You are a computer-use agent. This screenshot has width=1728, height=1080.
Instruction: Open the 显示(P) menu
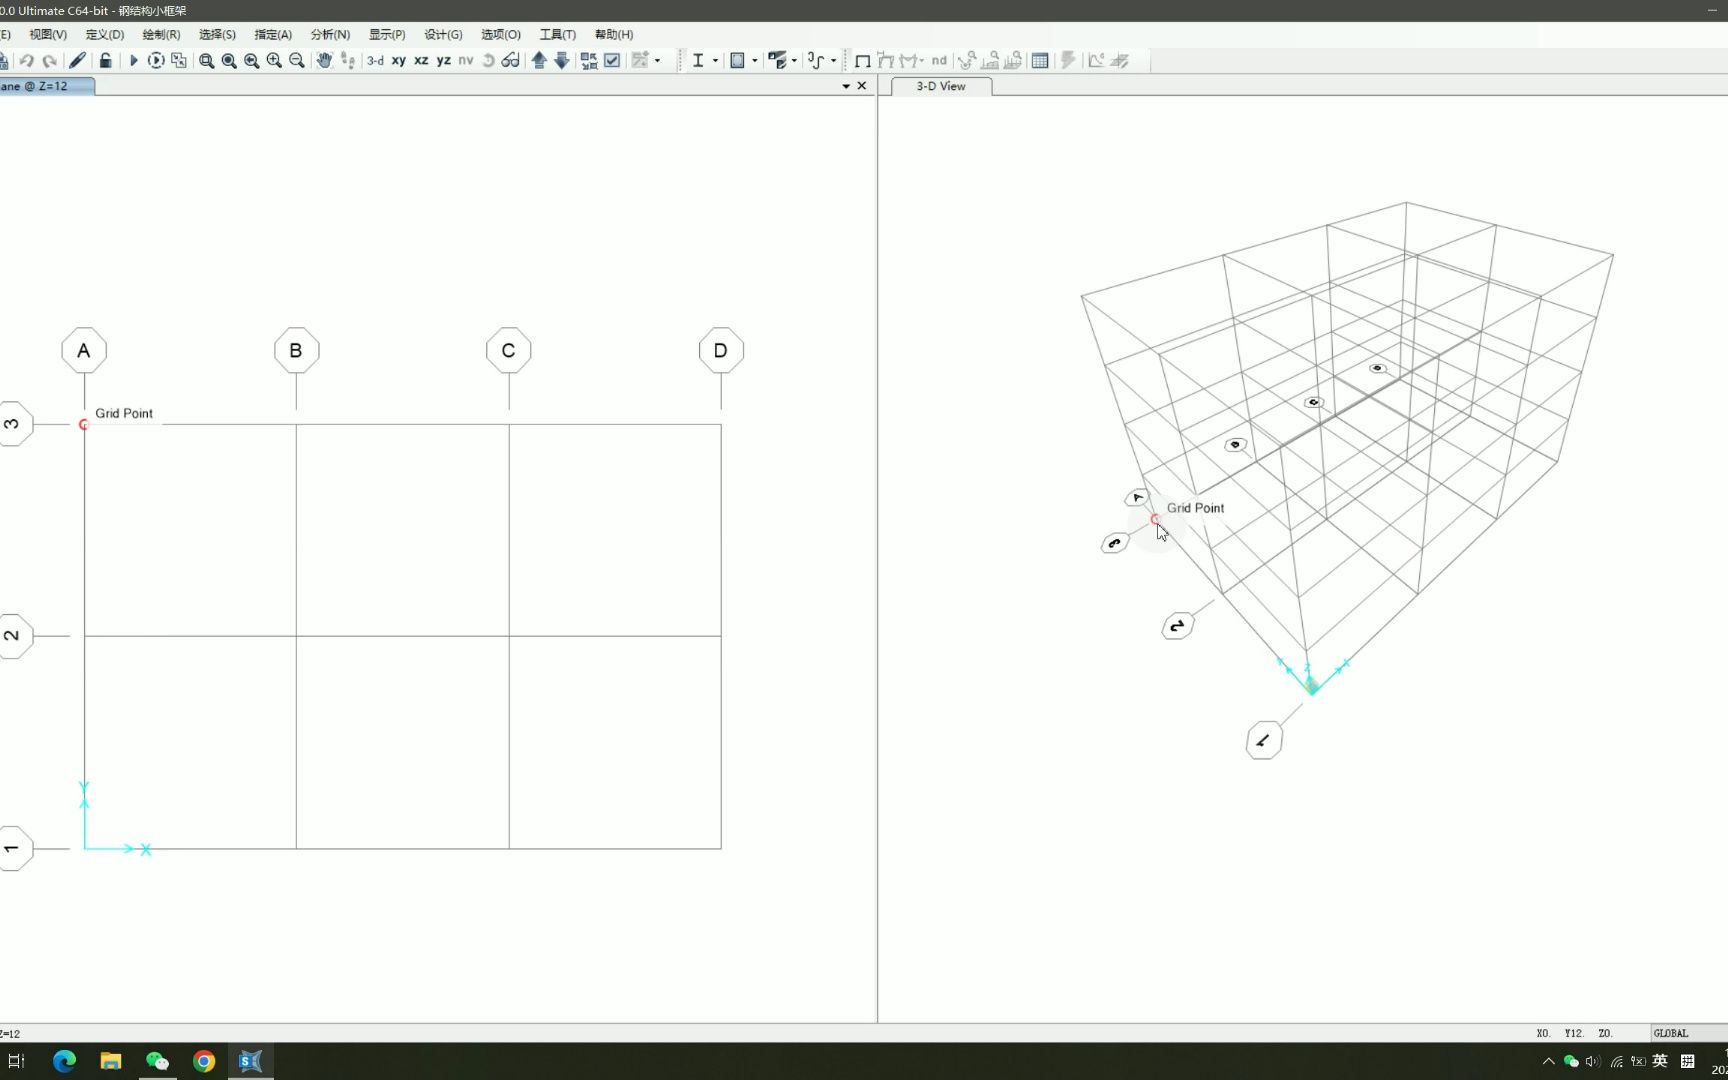(x=387, y=34)
